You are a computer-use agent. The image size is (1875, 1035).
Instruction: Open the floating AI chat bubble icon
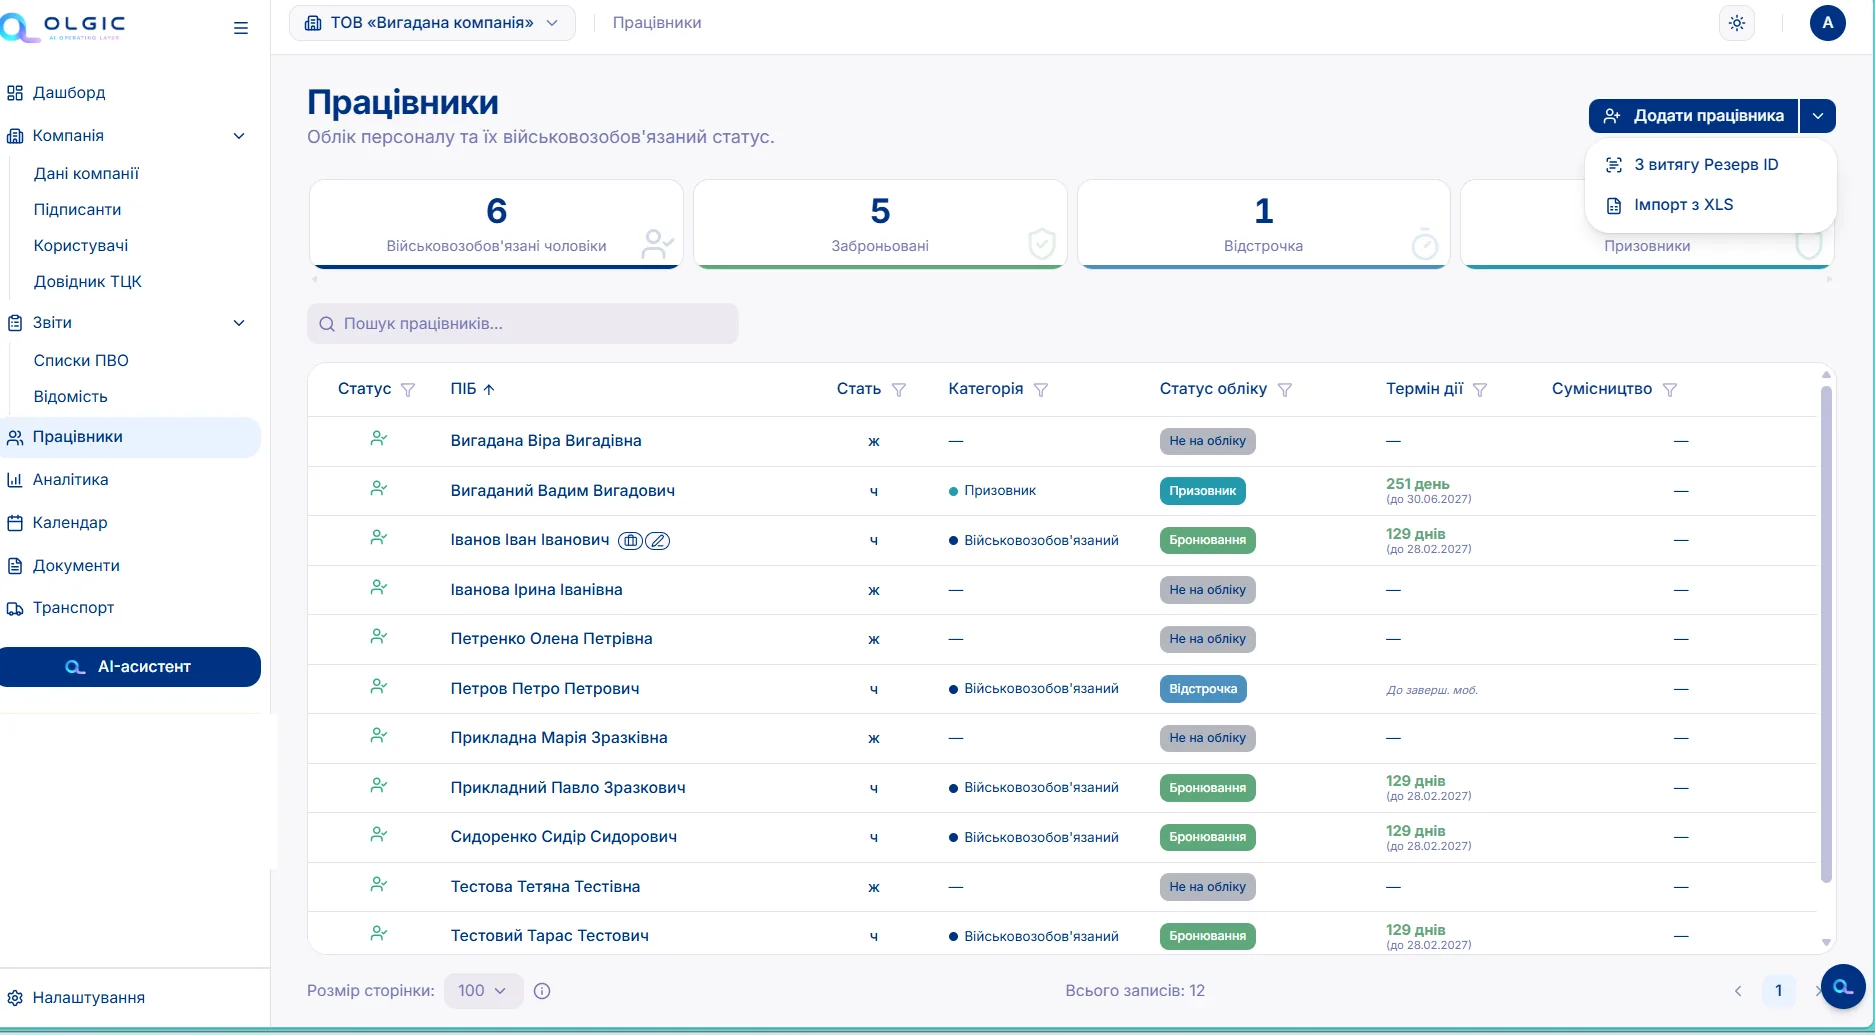pos(1843,987)
